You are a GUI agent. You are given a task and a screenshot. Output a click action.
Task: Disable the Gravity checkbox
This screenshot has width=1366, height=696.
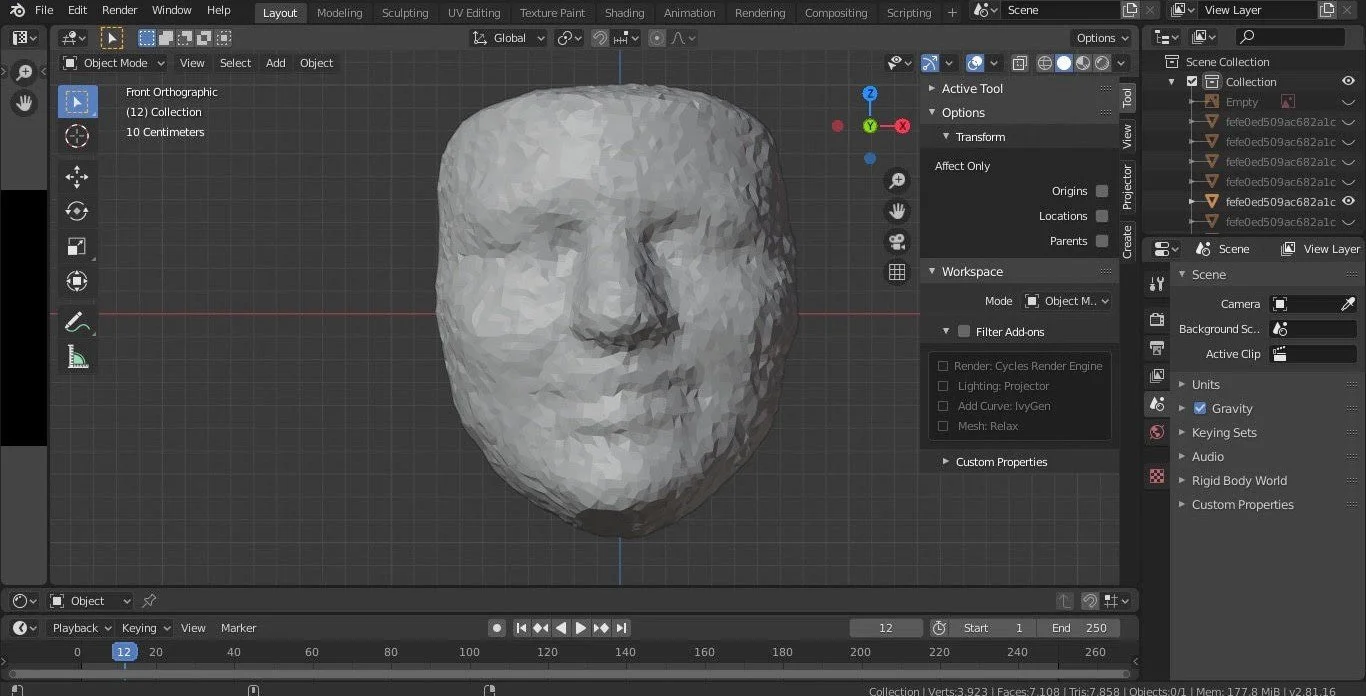pyautogui.click(x=1200, y=408)
